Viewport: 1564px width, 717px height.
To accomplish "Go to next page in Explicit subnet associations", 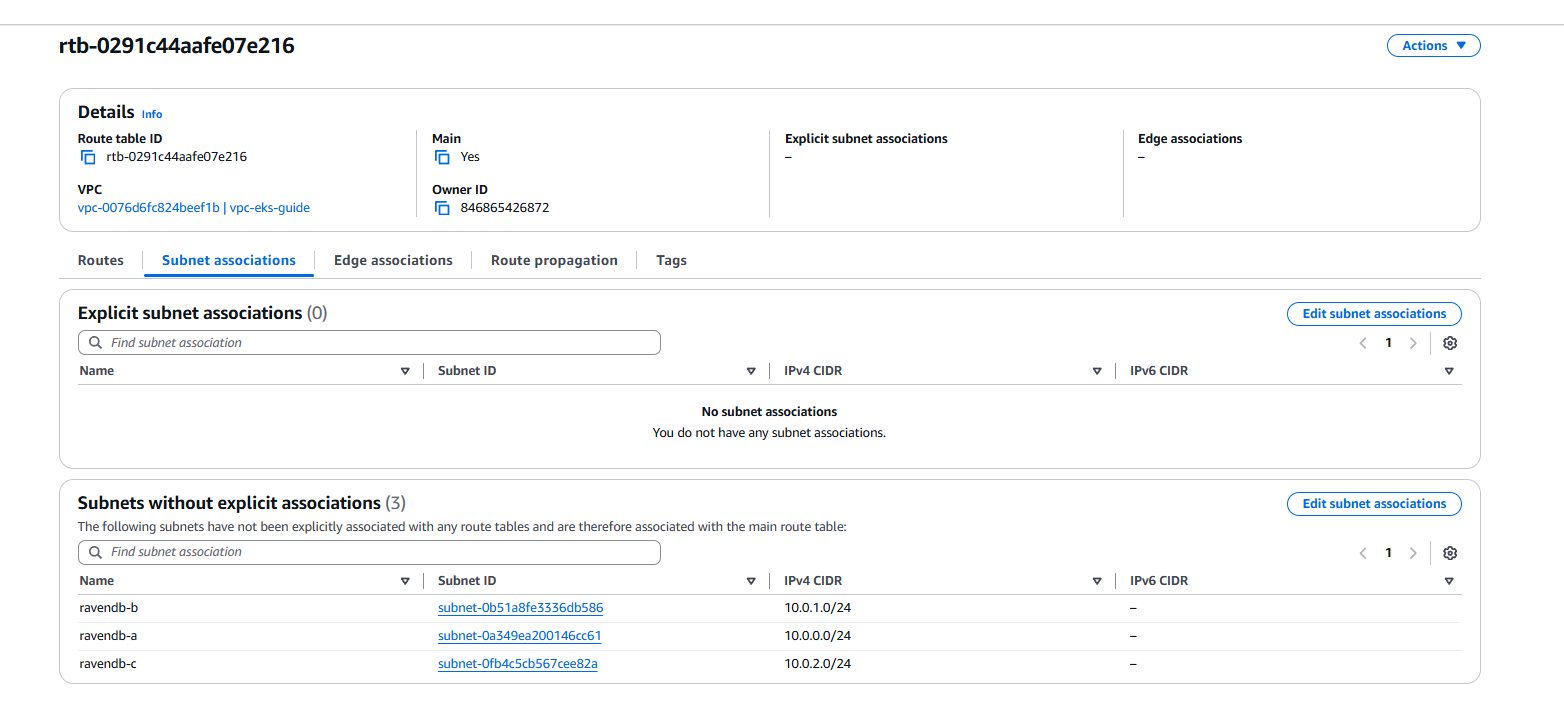I will pos(1413,343).
